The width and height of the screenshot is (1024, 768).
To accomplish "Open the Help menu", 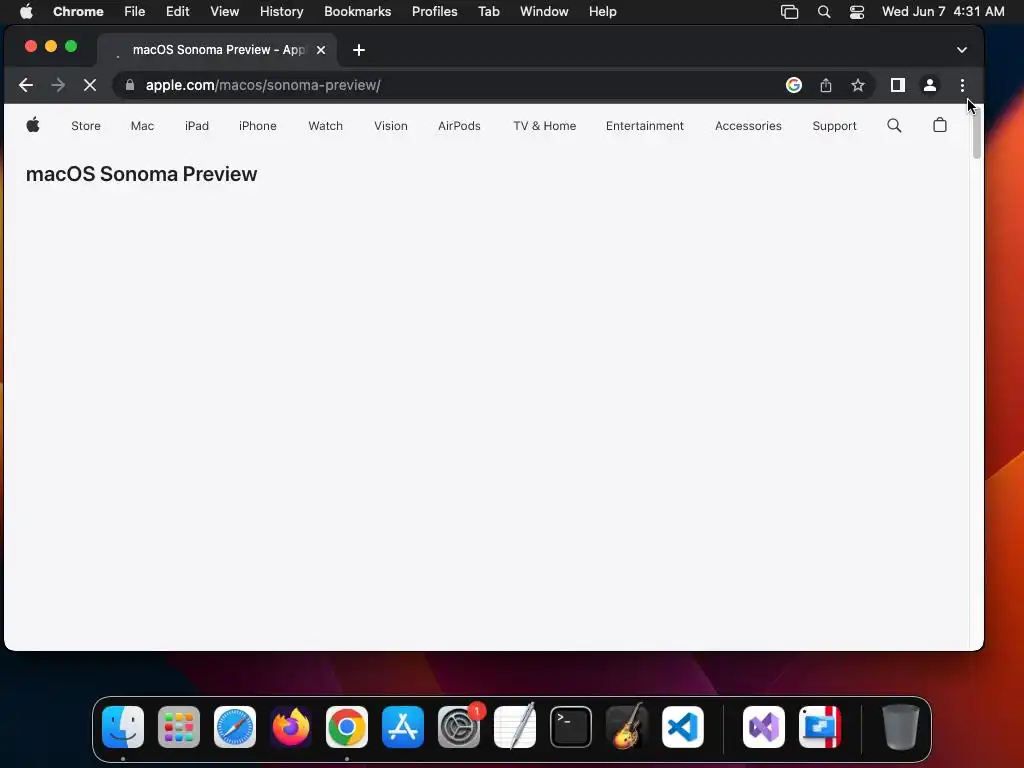I will [x=602, y=11].
